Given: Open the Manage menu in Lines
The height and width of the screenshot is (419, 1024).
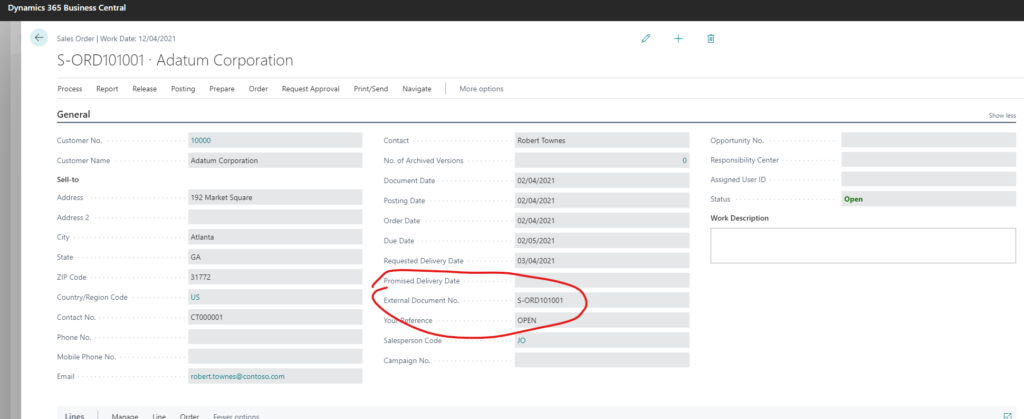Looking at the screenshot, I should (125, 415).
